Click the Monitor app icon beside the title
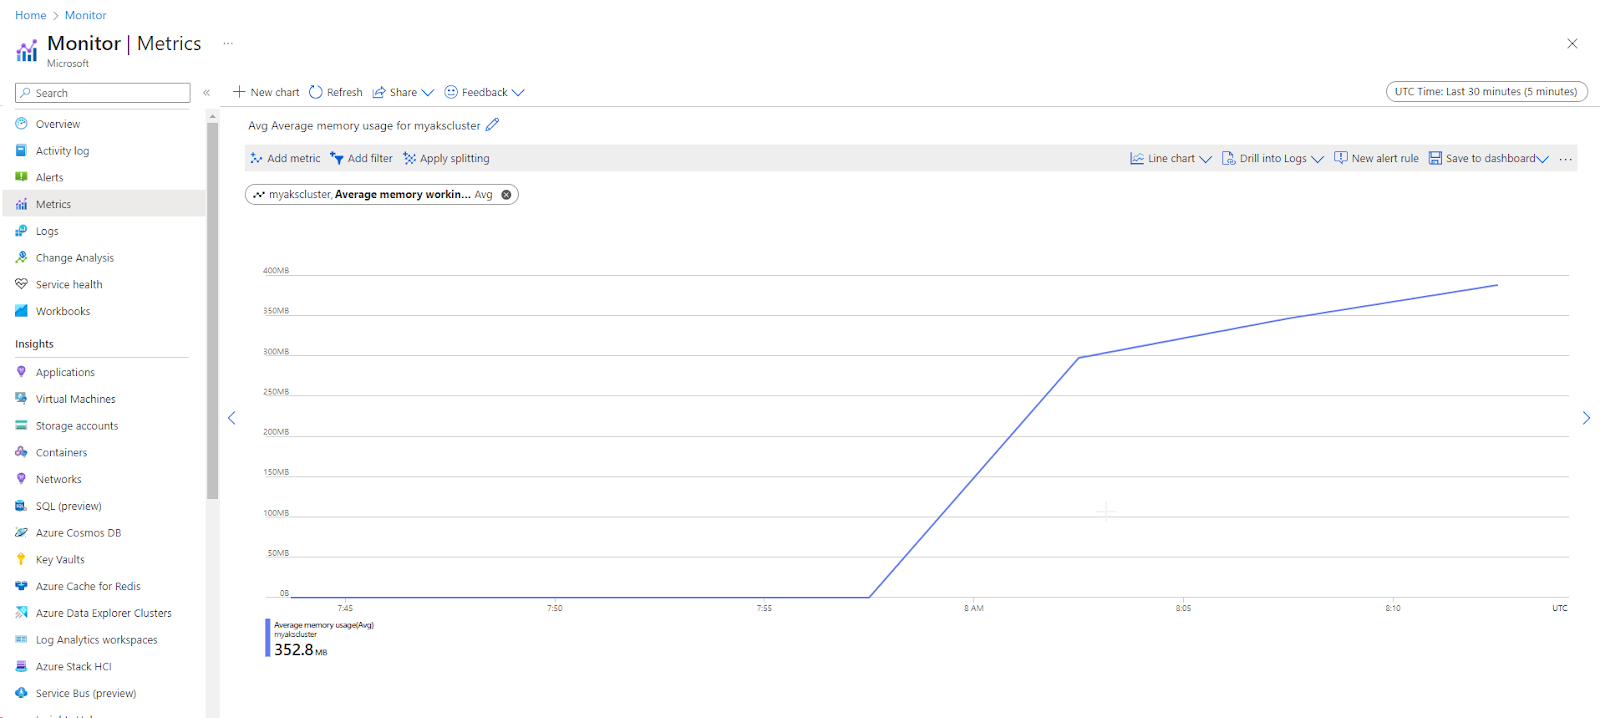The width and height of the screenshot is (1600, 718). [x=27, y=49]
